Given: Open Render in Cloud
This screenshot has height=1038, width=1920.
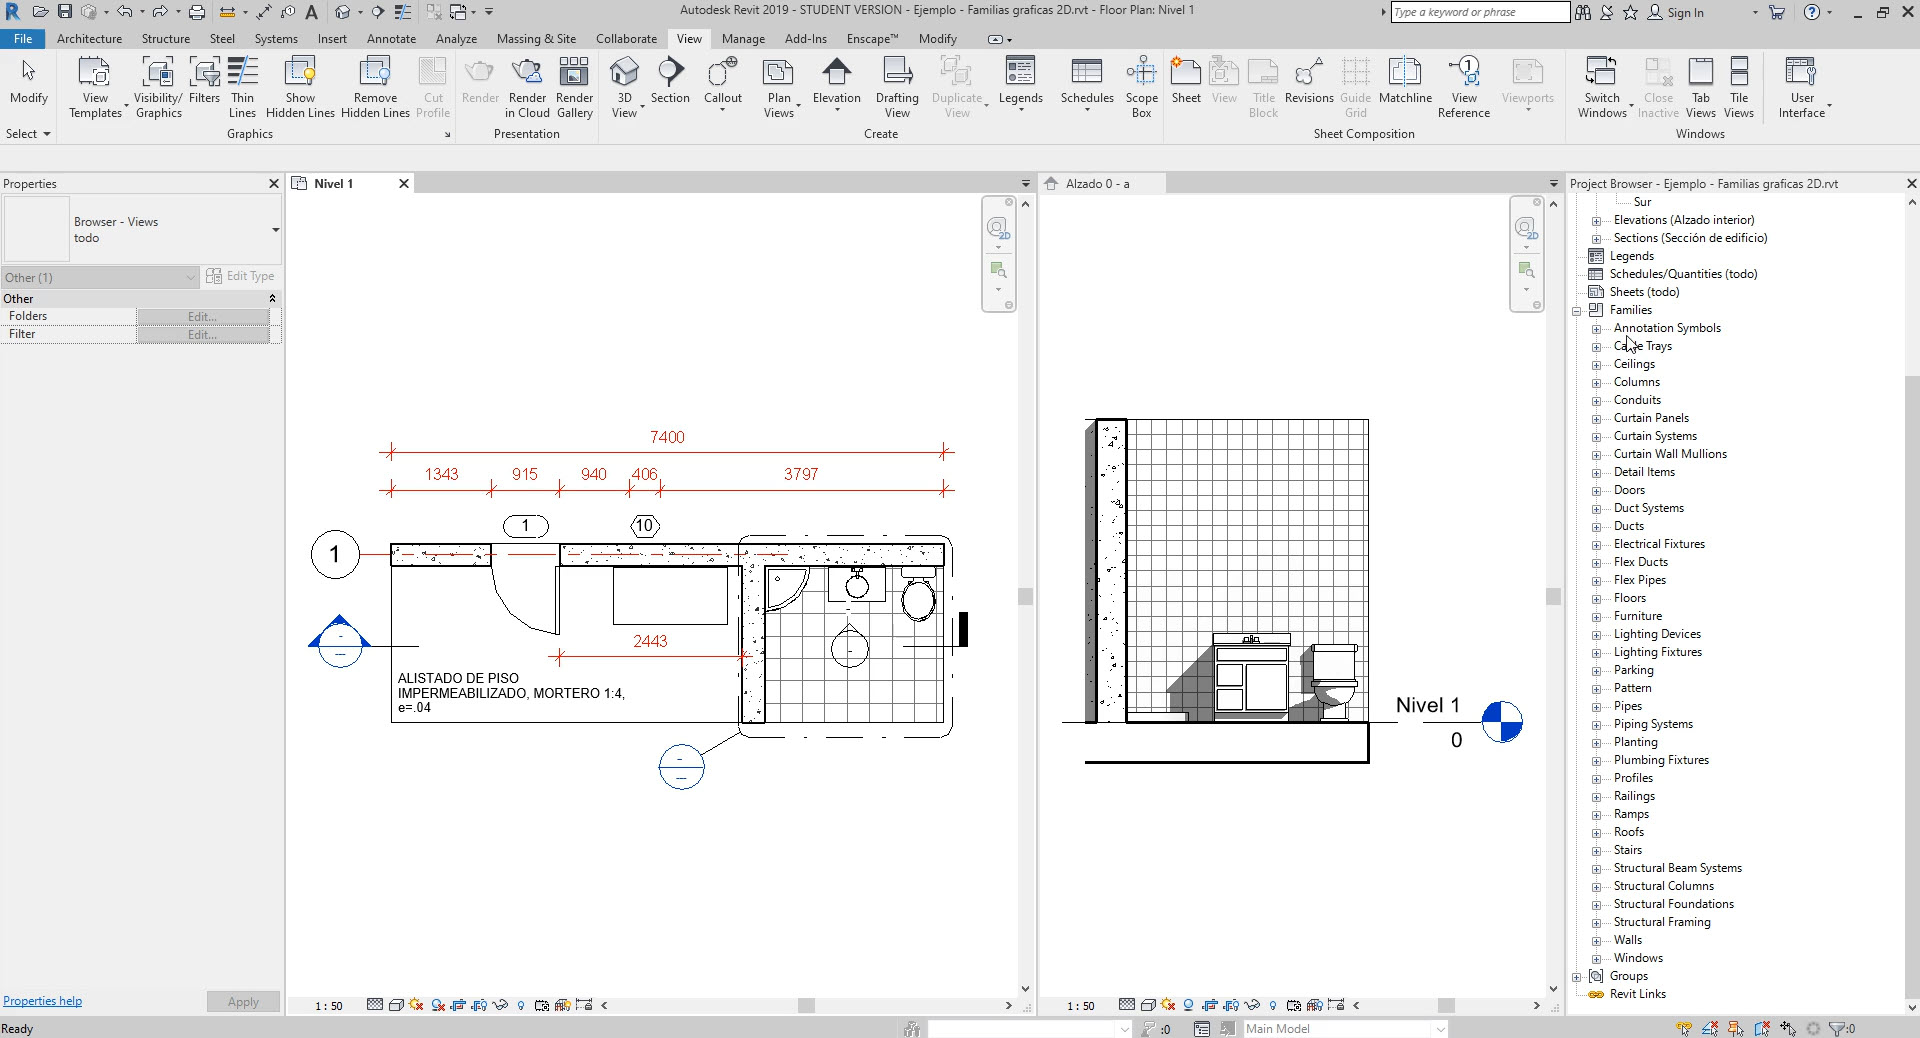Looking at the screenshot, I should [x=527, y=88].
